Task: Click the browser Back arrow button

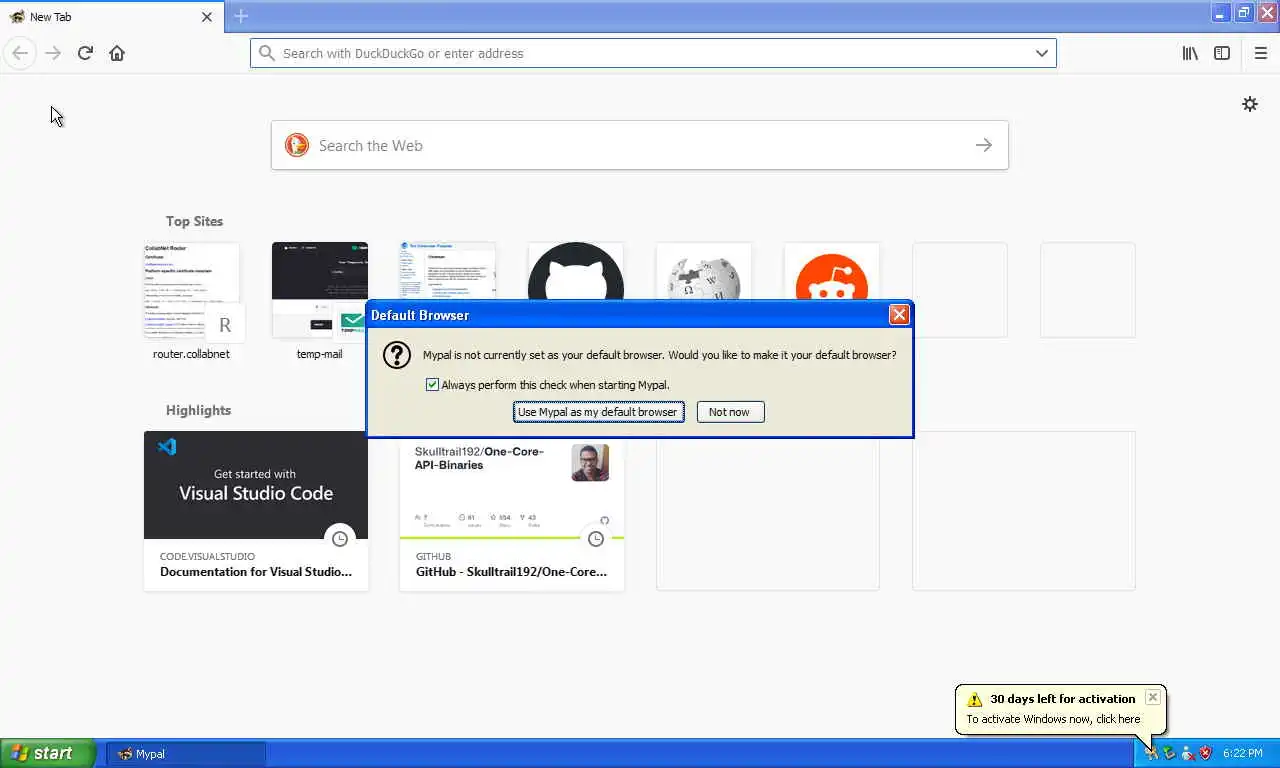Action: (20, 53)
